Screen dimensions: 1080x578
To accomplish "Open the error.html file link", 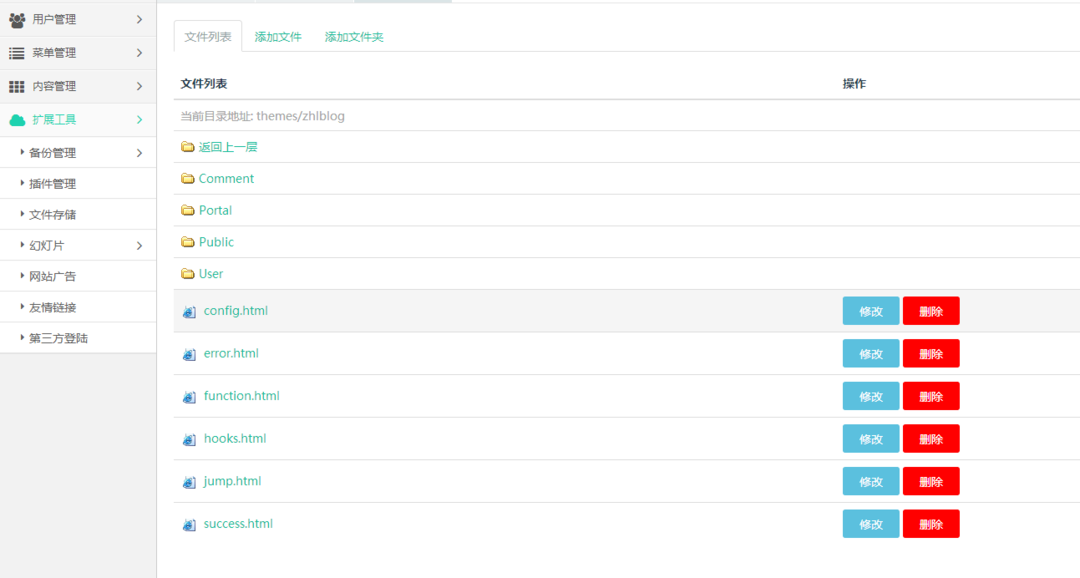I will [x=231, y=353].
